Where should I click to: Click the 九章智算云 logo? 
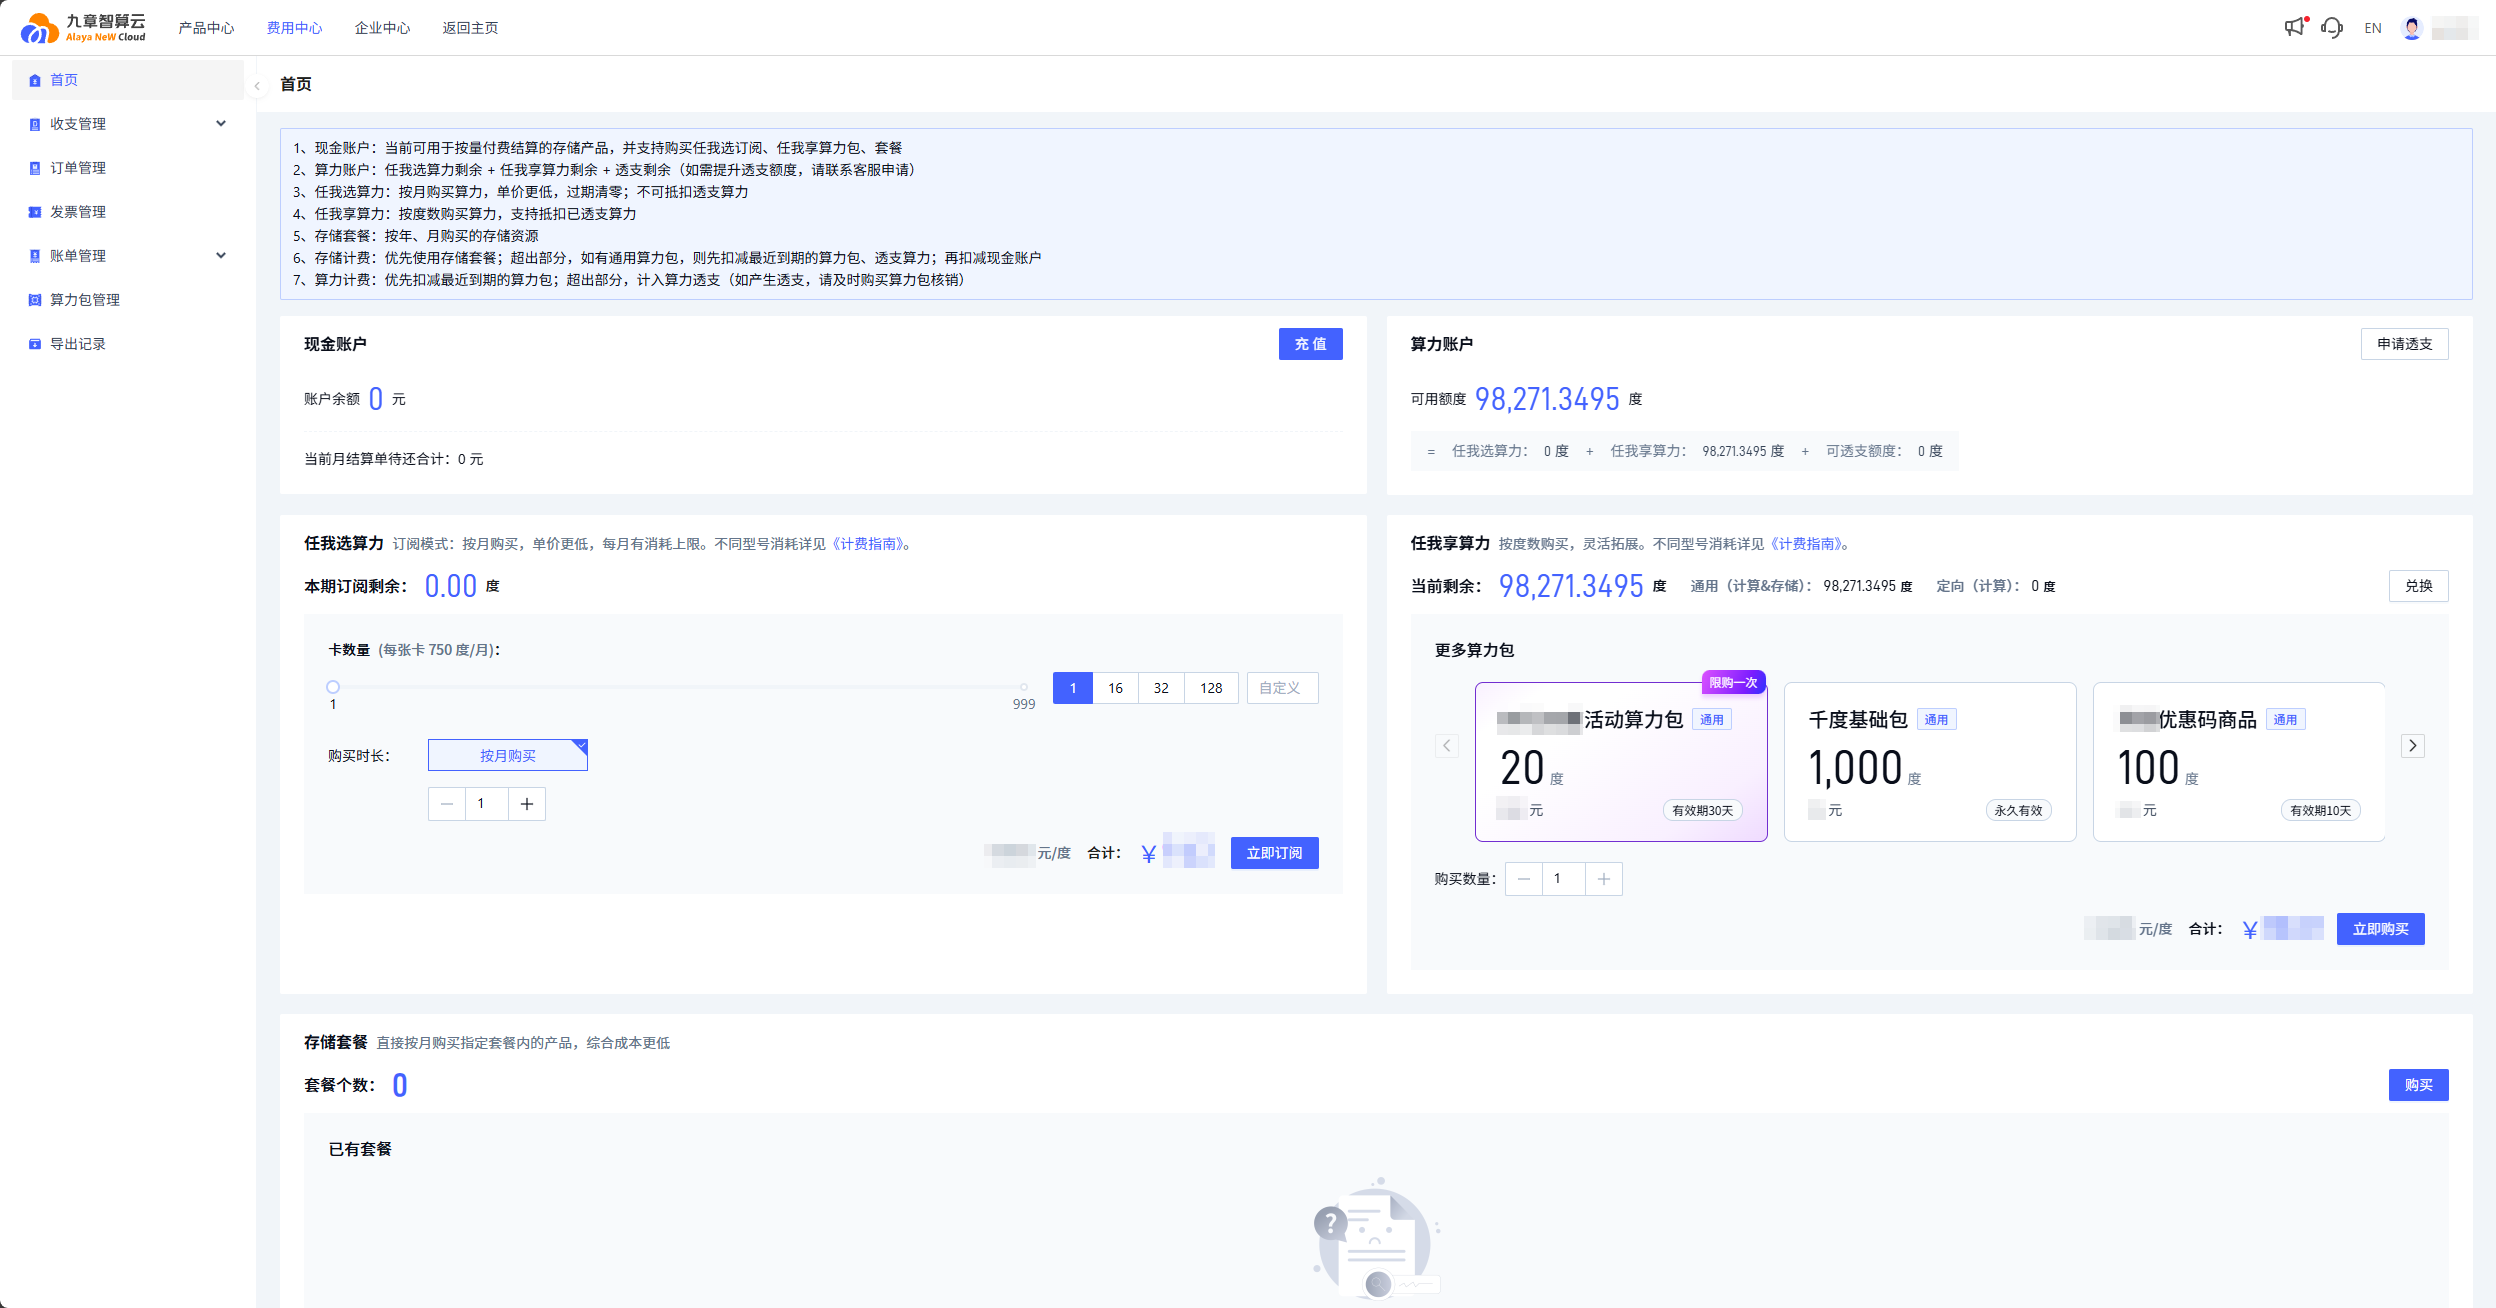pyautogui.click(x=83, y=28)
